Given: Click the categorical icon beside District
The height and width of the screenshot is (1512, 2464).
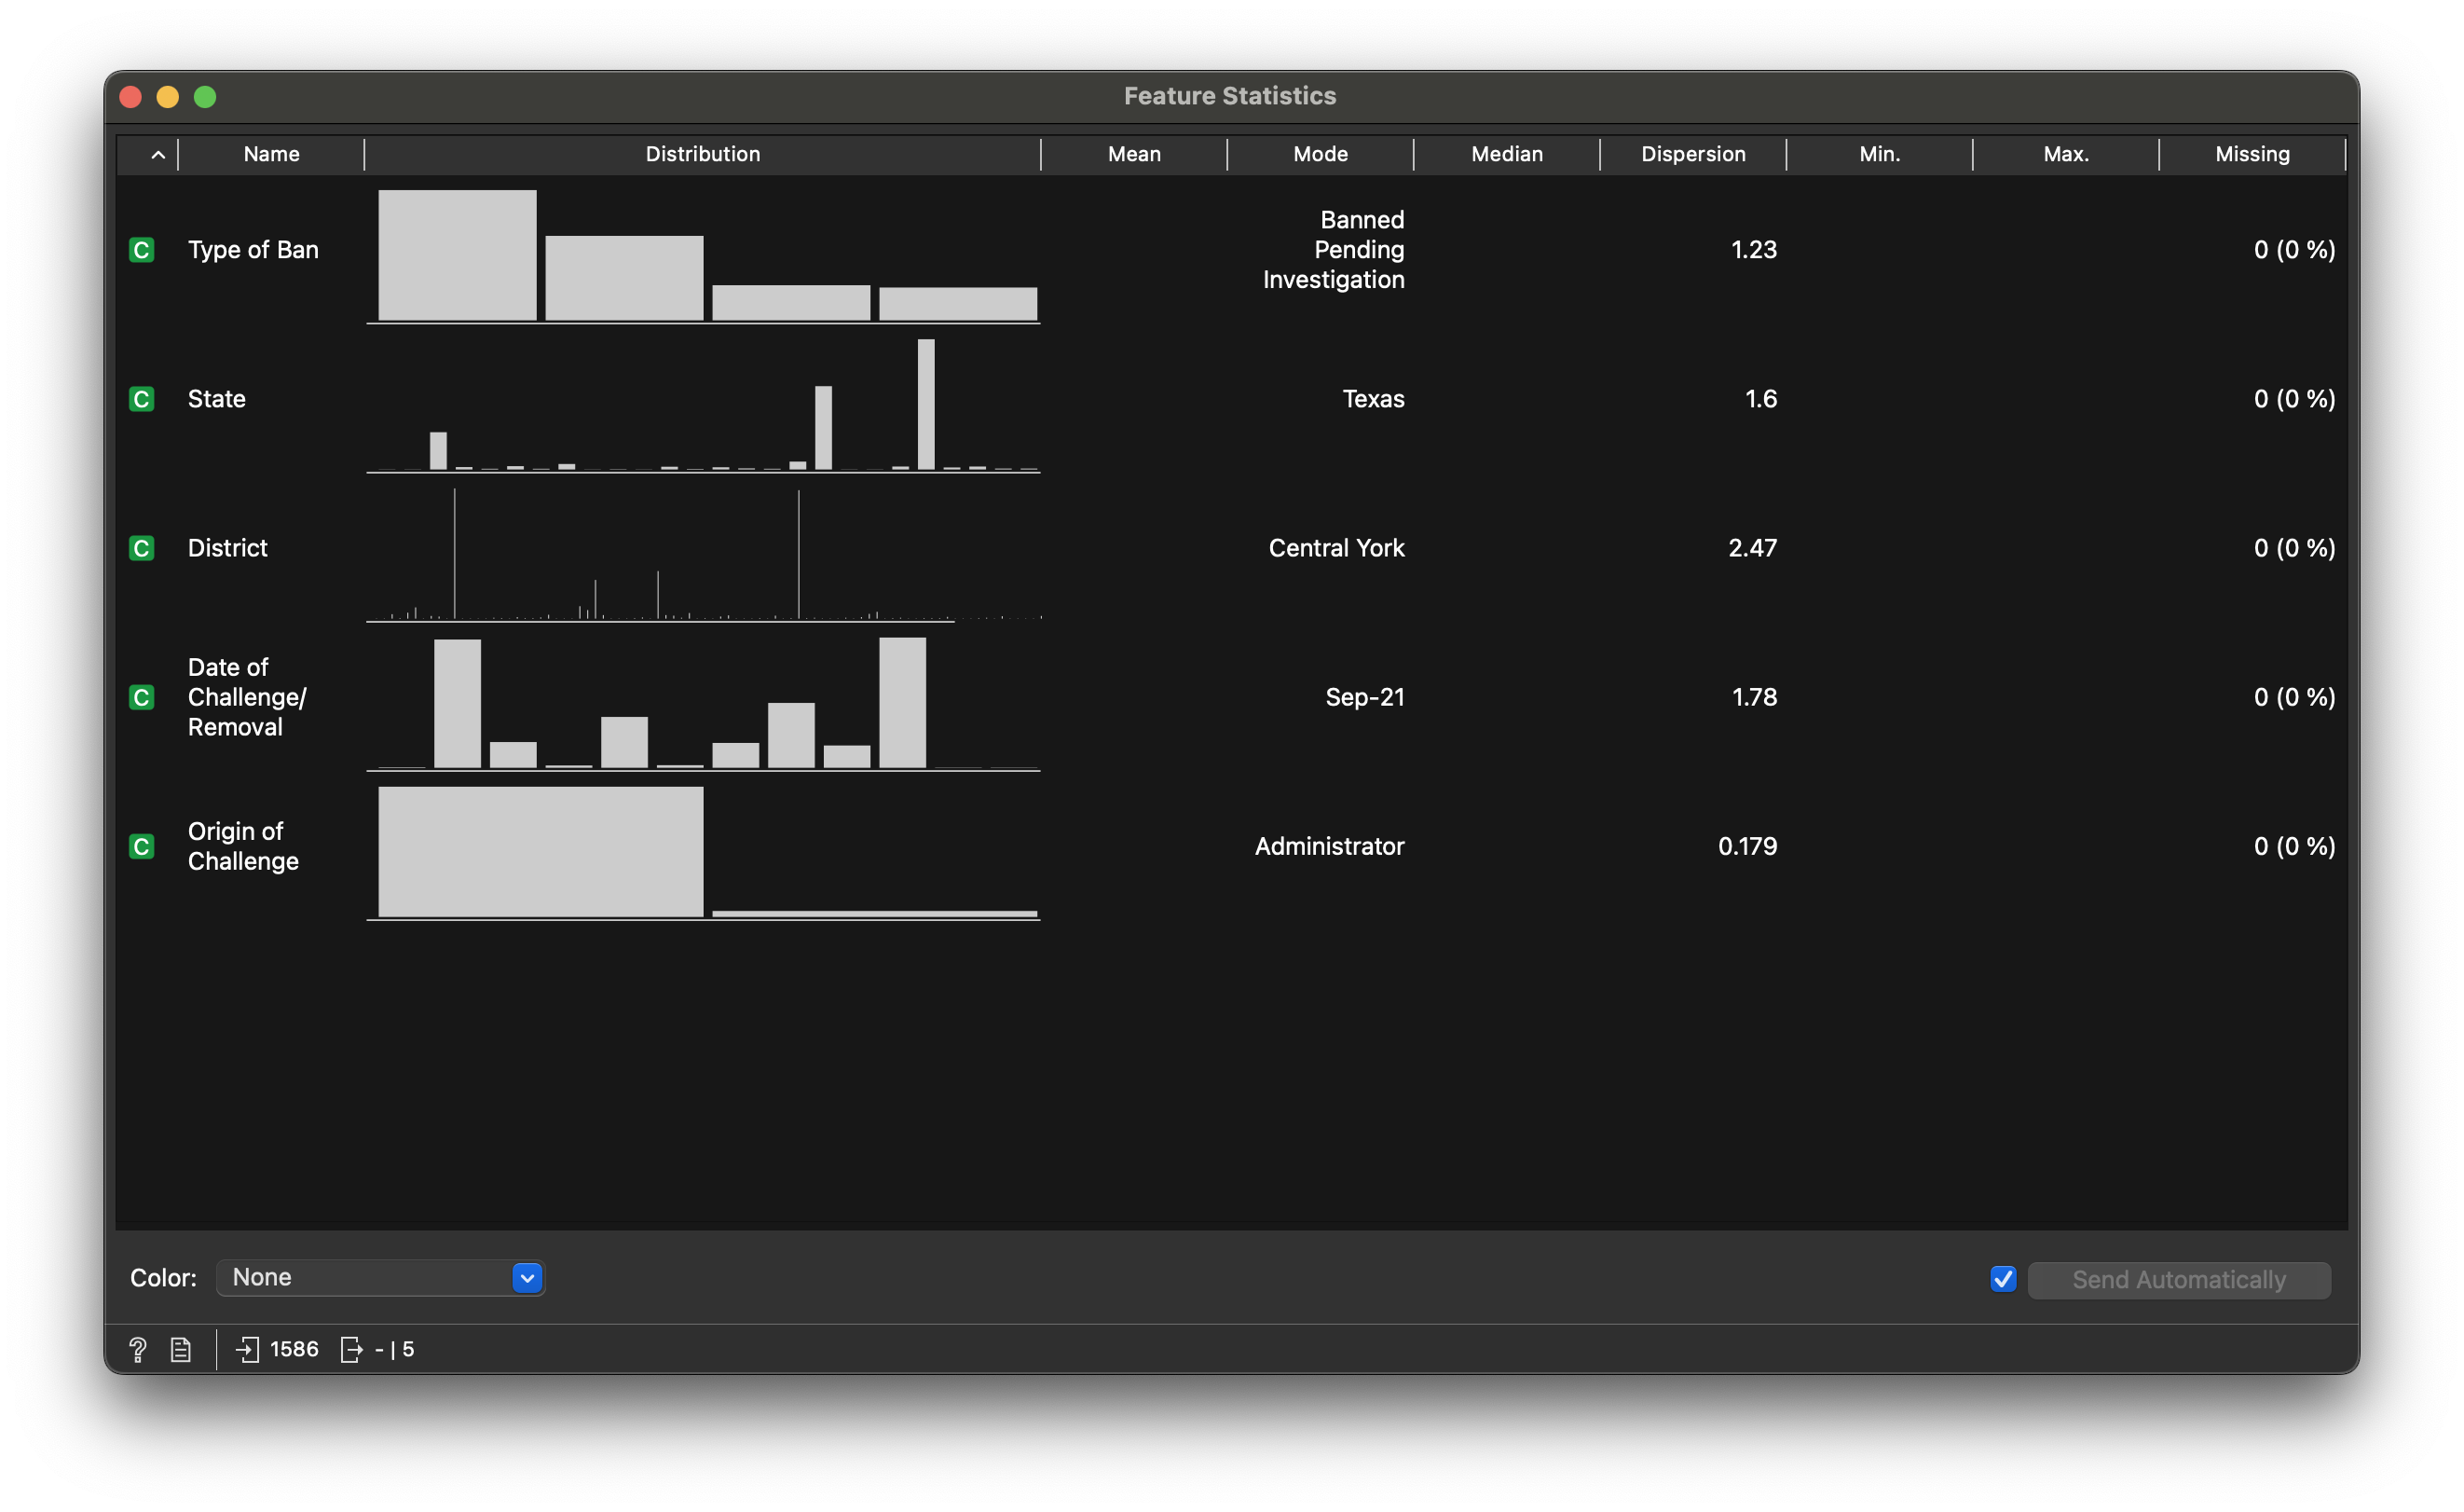Looking at the screenshot, I should coord(142,548).
